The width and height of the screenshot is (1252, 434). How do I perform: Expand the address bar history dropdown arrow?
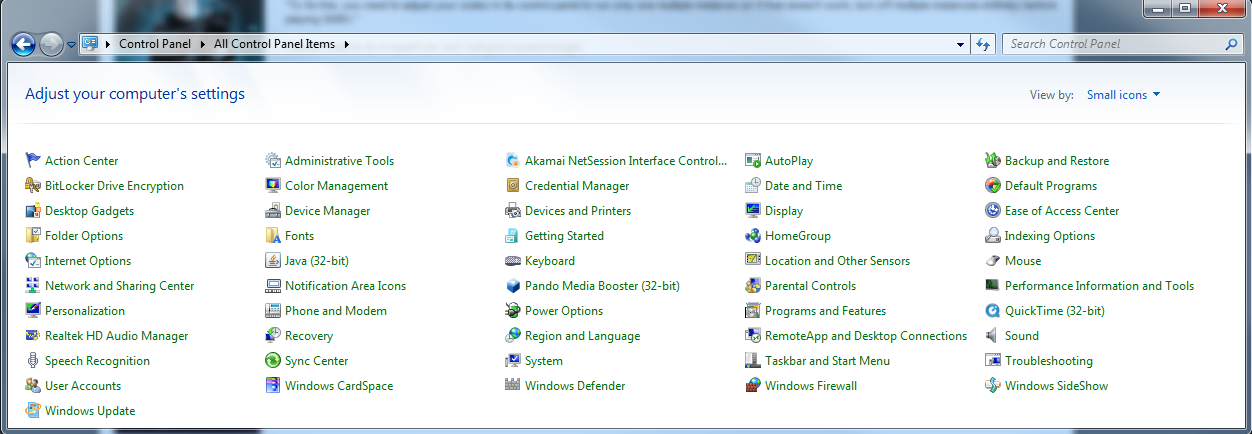pos(960,44)
